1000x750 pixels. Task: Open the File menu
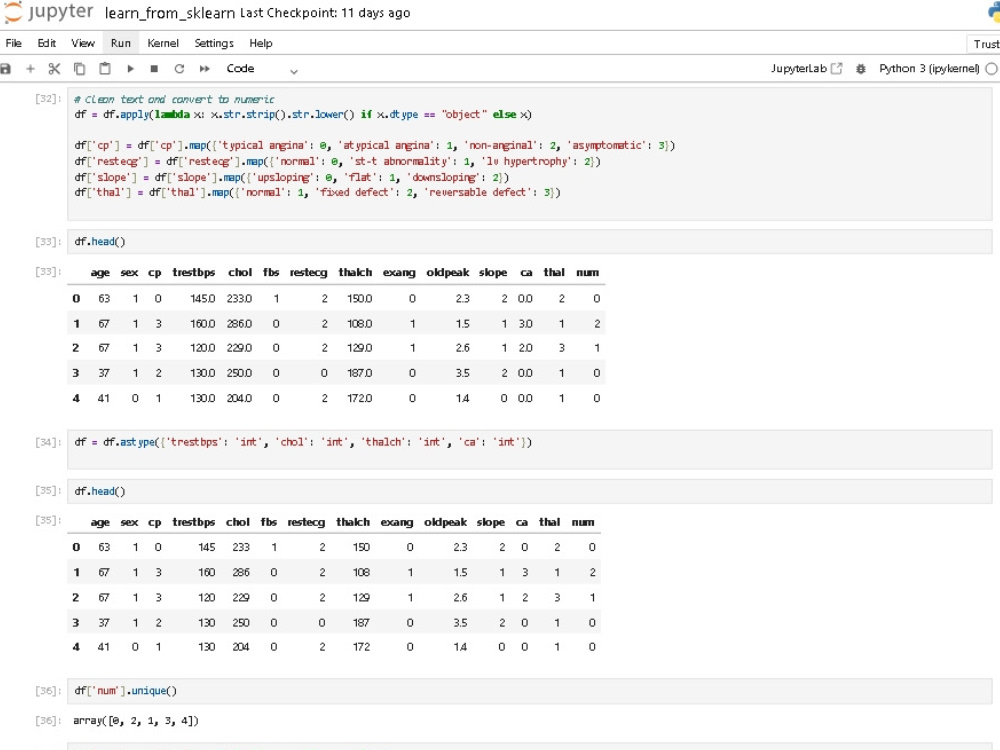[x=13, y=43]
